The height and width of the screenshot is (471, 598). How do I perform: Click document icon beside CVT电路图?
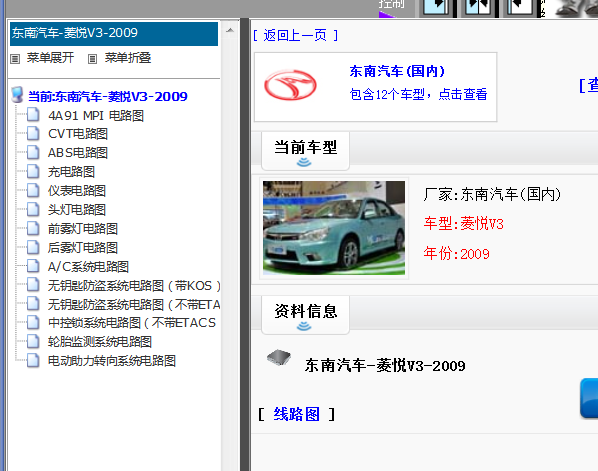(33, 133)
